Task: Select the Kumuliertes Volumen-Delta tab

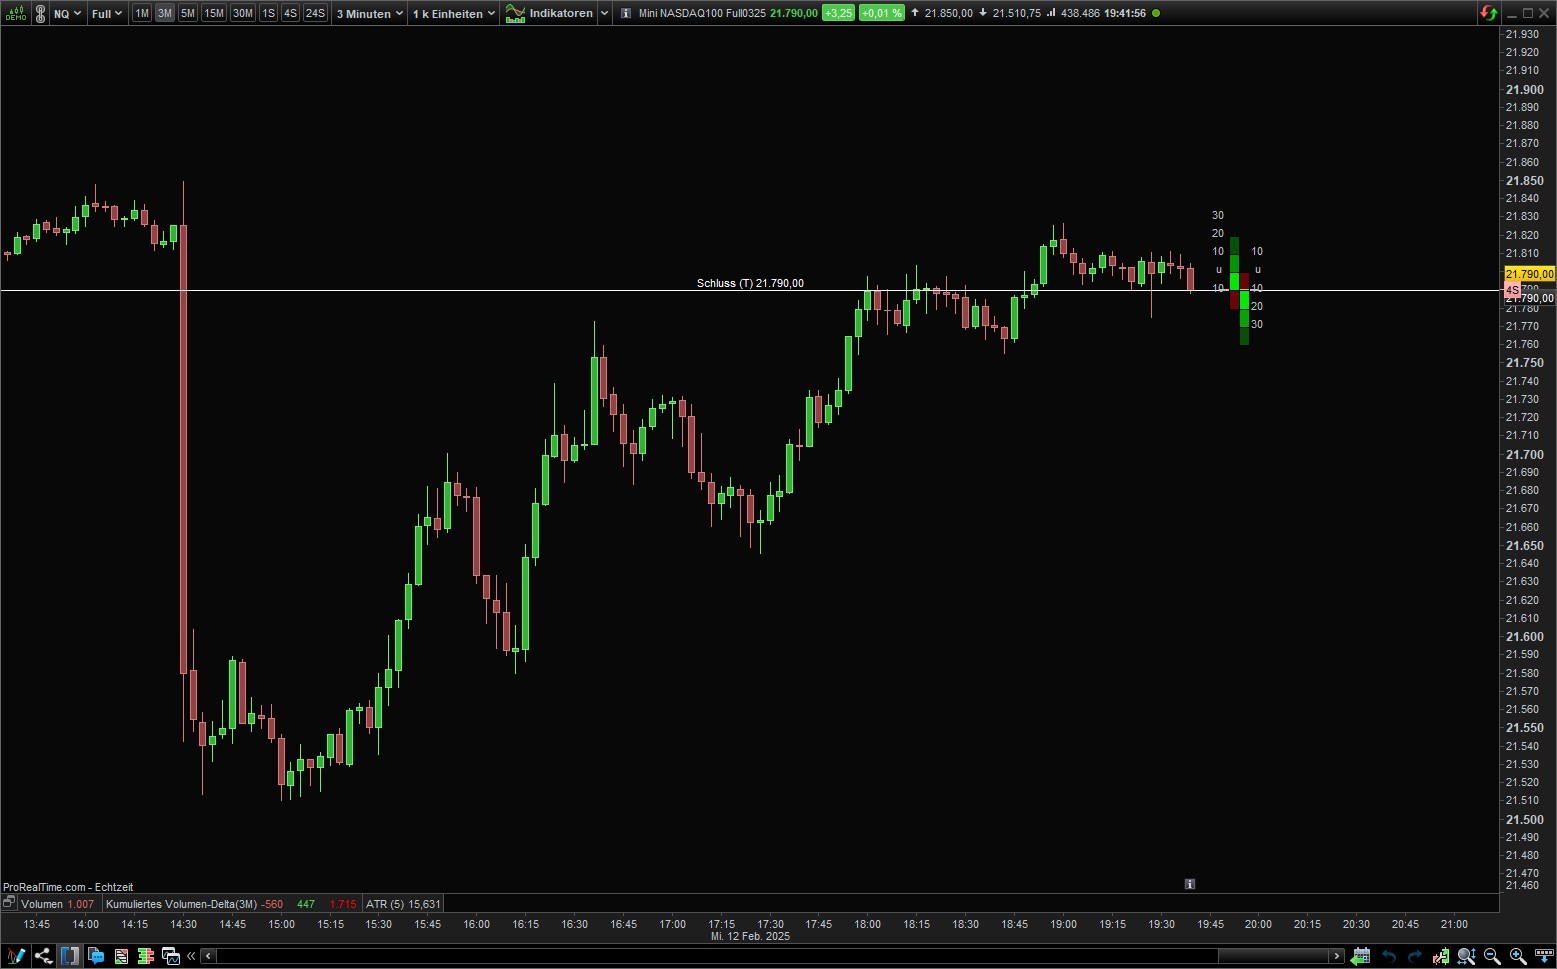Action: click(x=180, y=904)
